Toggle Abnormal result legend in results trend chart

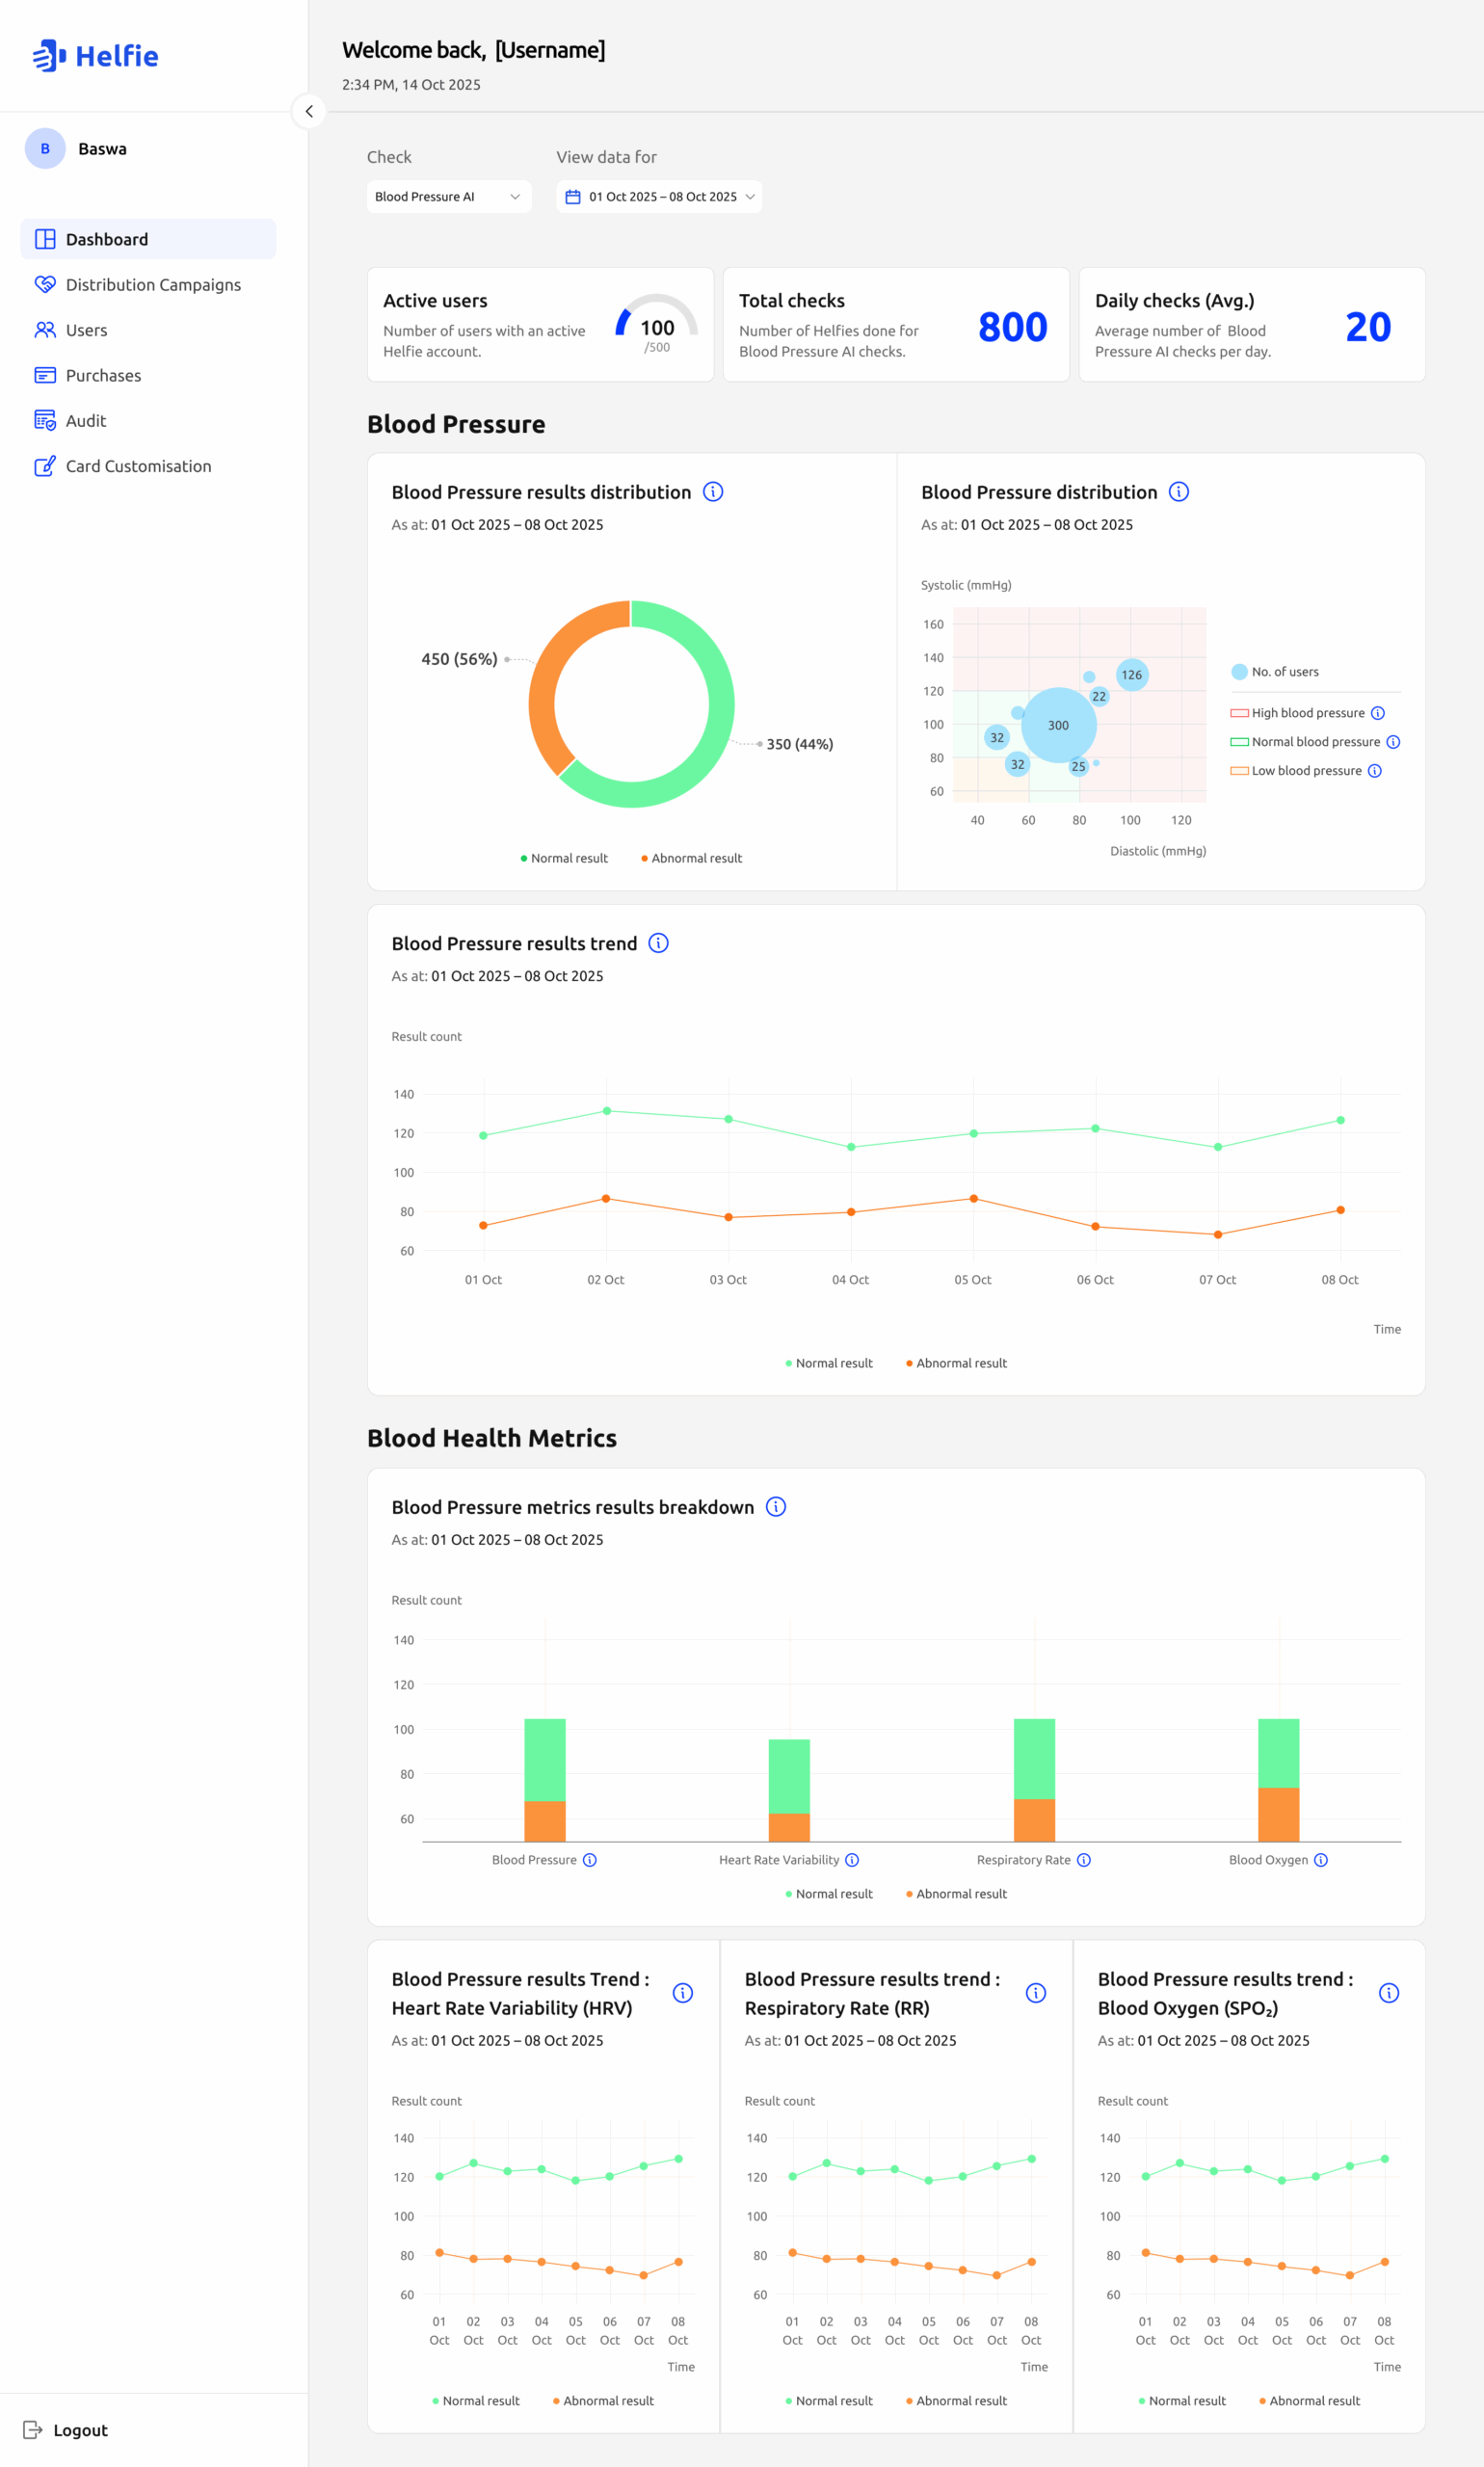[956, 1363]
